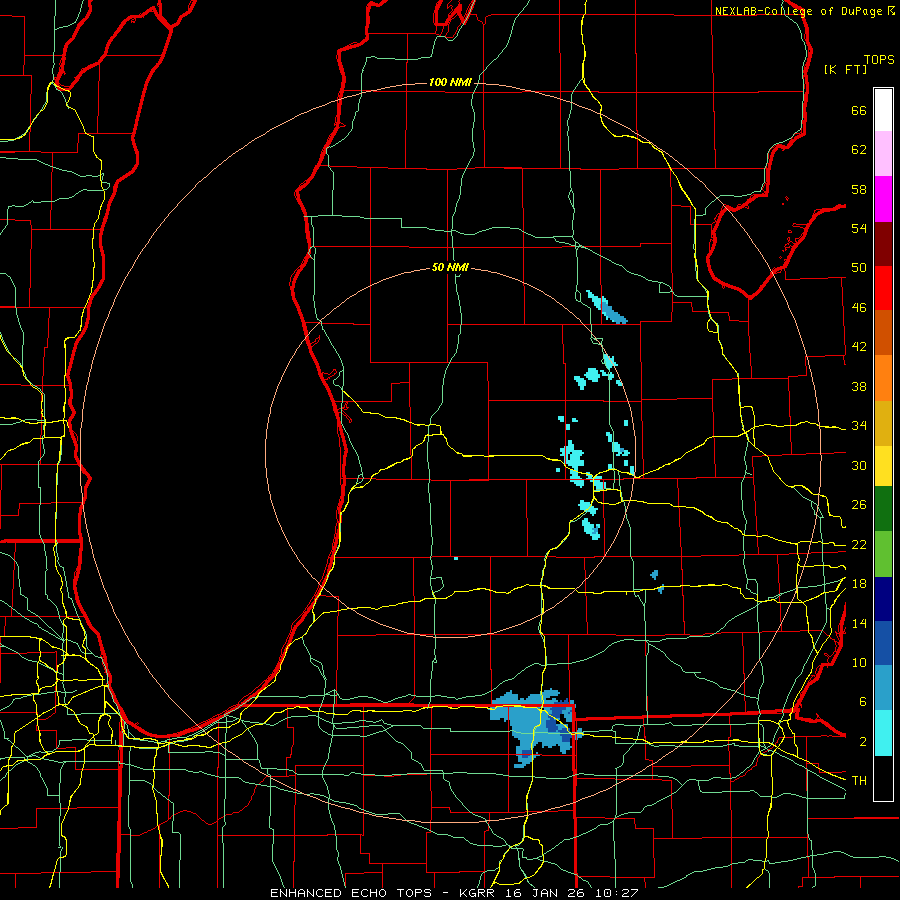Click the 42 value on the scale
Viewport: 900px width, 900px height.
tap(859, 347)
